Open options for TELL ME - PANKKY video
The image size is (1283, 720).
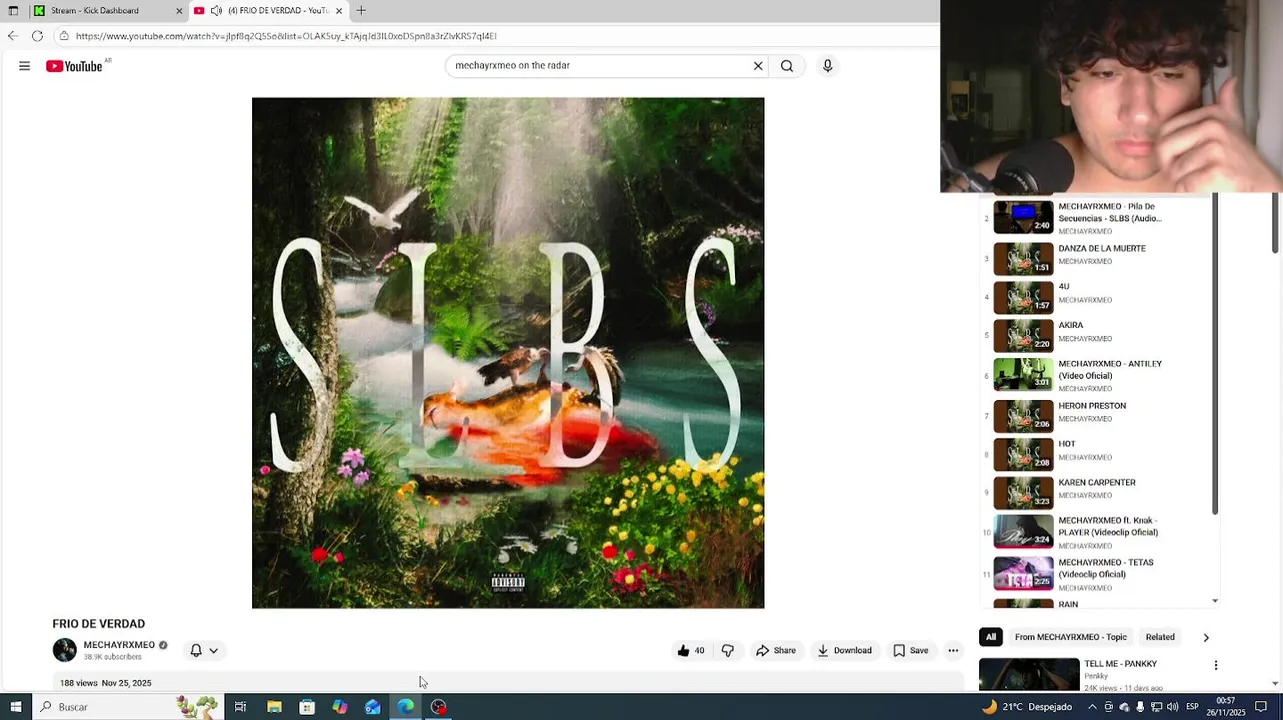(1216, 665)
